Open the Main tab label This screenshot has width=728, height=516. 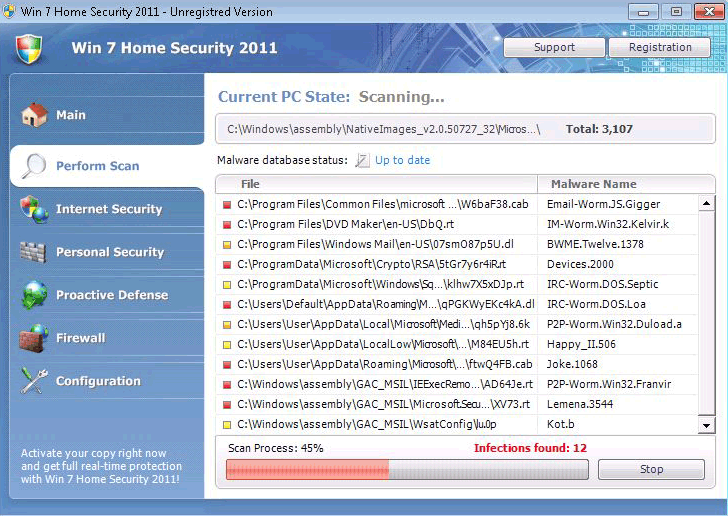pos(71,115)
